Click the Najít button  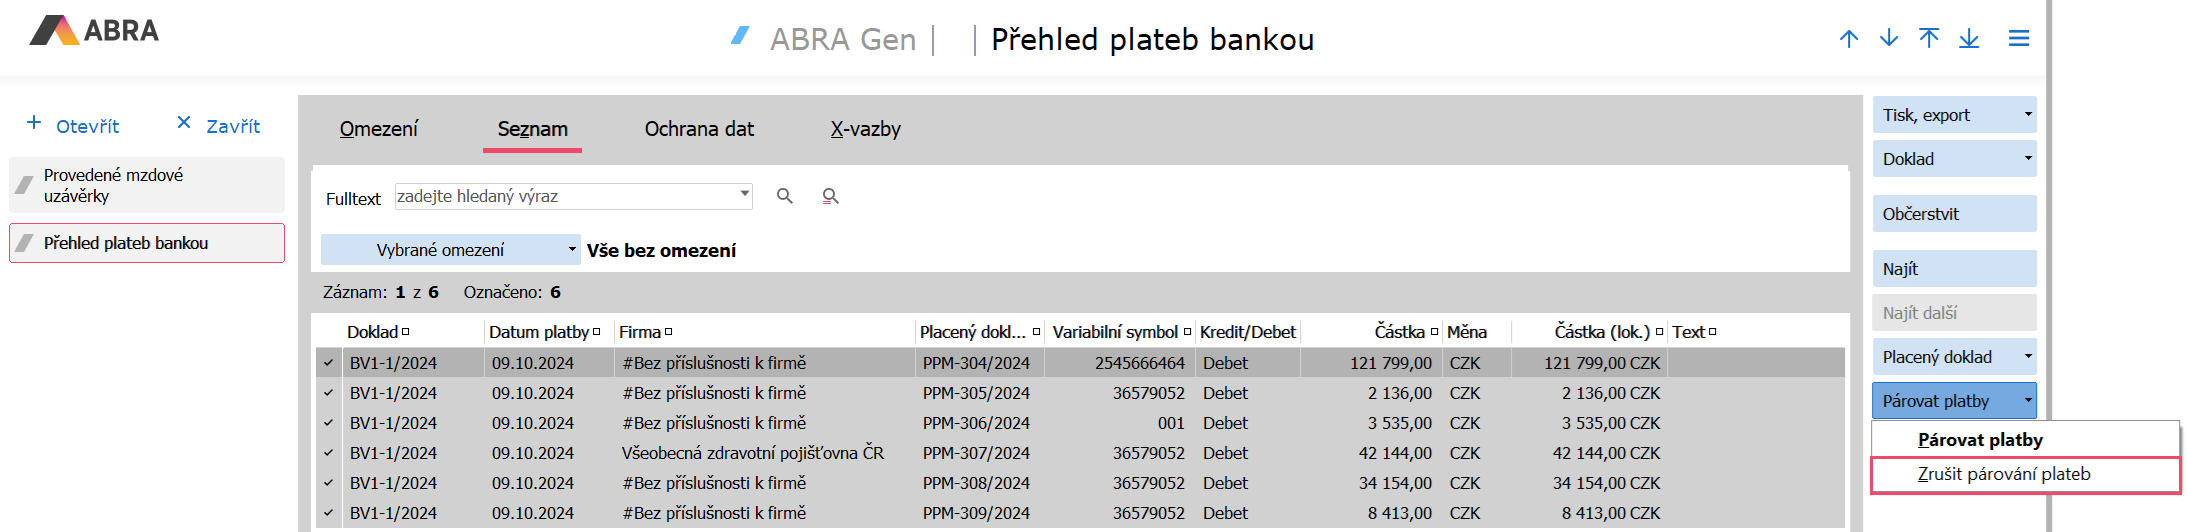pos(1954,269)
